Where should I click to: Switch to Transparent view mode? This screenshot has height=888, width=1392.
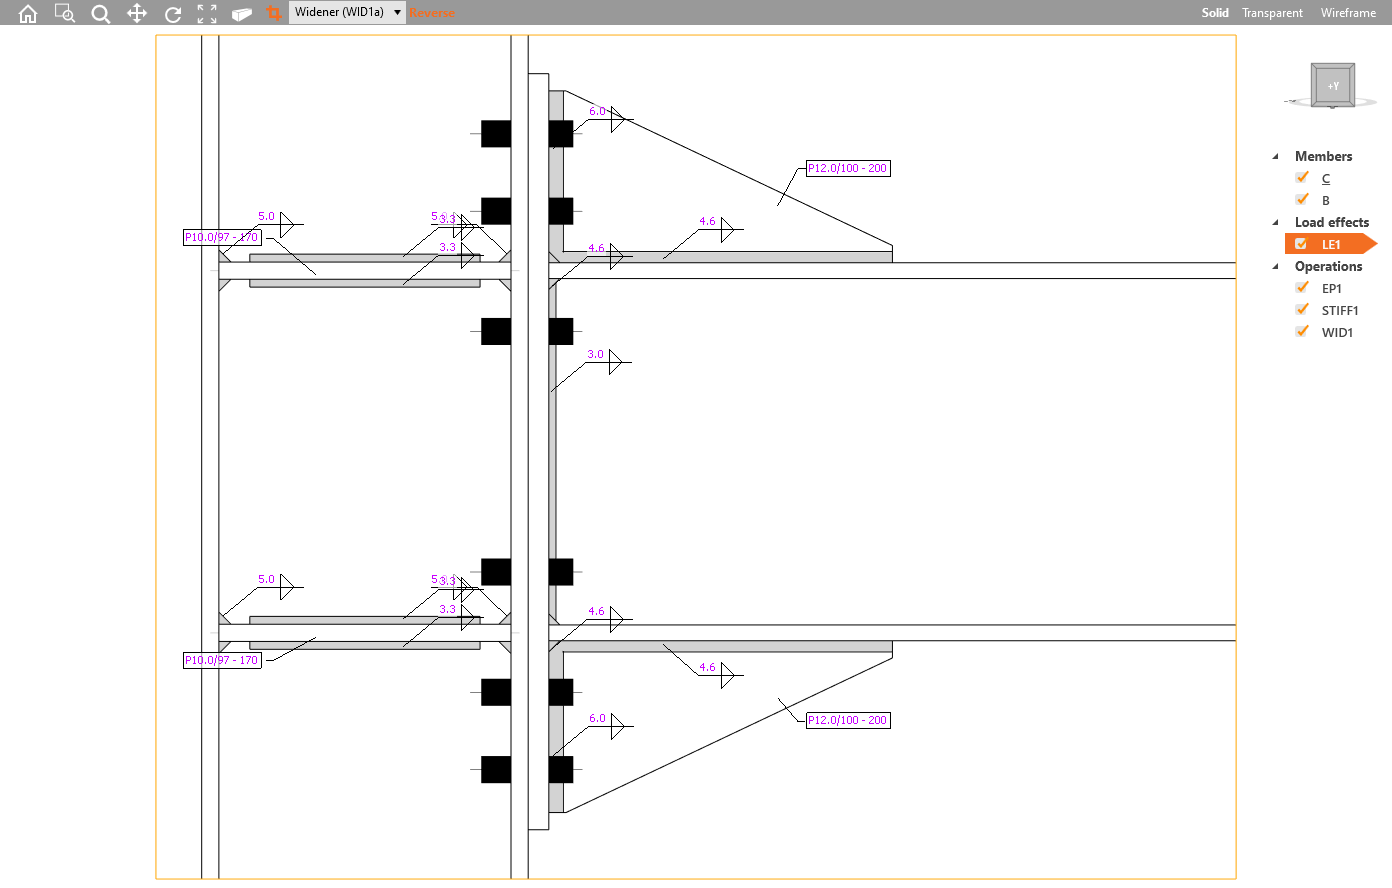coord(1271,13)
